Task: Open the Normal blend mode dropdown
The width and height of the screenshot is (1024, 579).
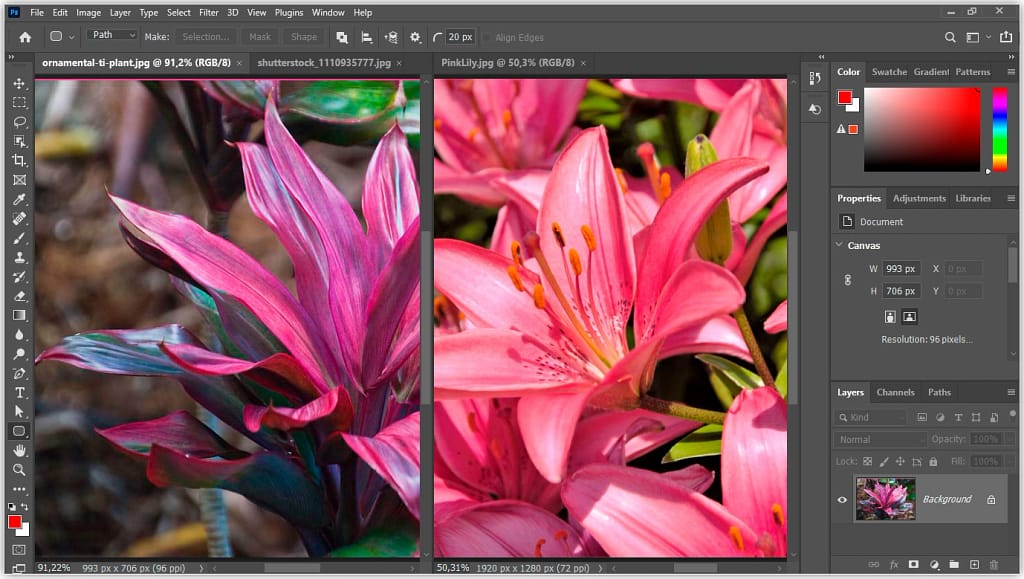Action: (880, 439)
